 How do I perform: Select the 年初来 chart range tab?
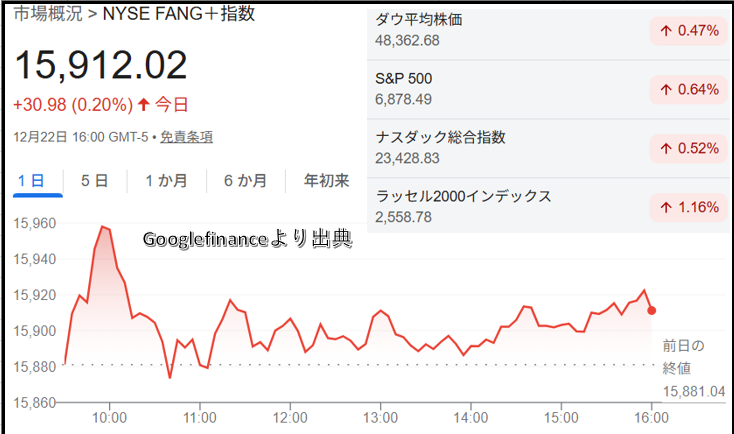pyautogui.click(x=326, y=181)
